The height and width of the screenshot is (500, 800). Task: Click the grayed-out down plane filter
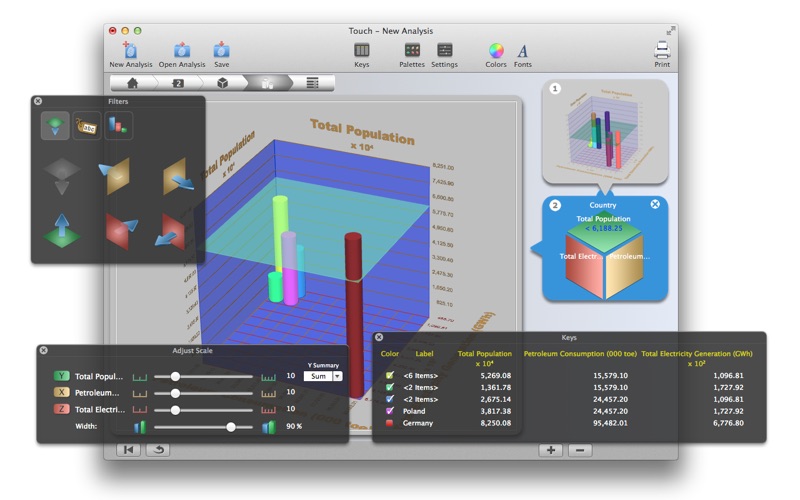pos(62,176)
